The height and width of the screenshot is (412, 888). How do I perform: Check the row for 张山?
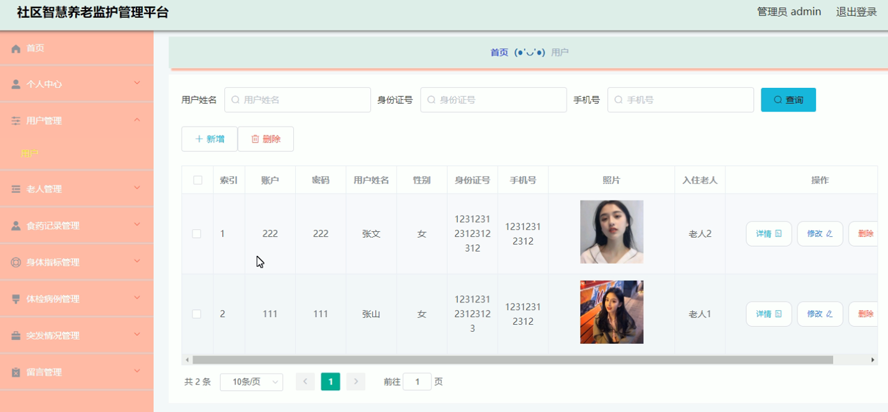pyautogui.click(x=197, y=314)
